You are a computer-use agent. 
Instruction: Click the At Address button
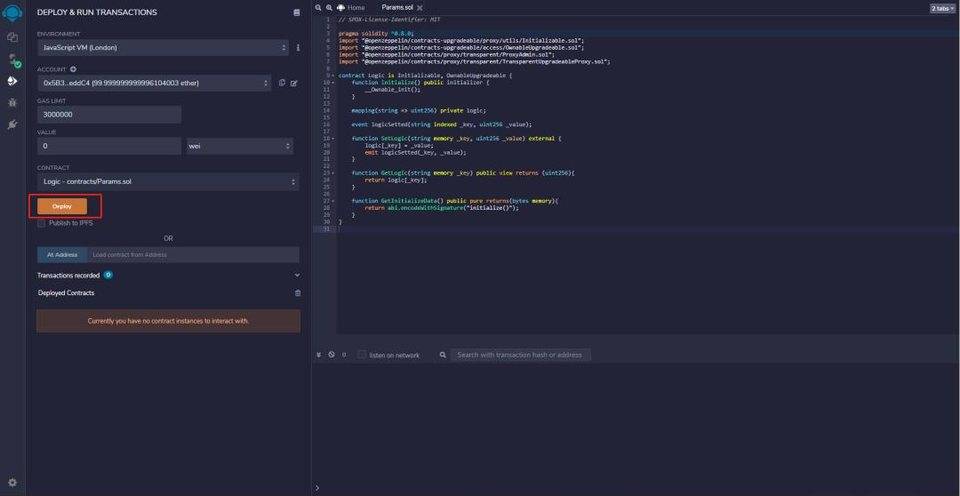click(62, 255)
